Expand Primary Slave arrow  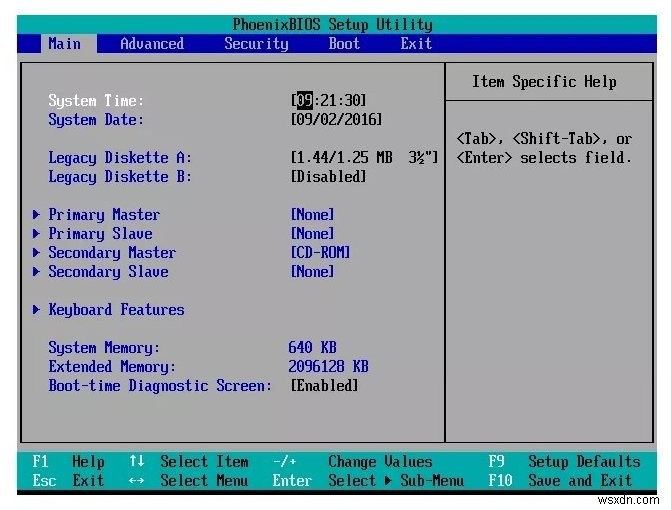pos(36,233)
